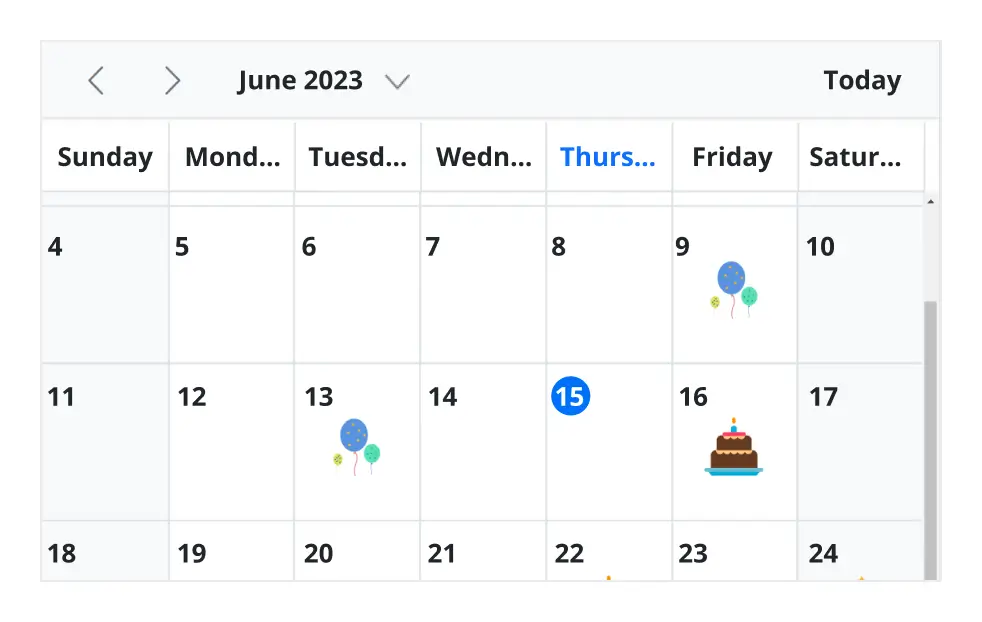Click the next month arrow

pyautogui.click(x=173, y=80)
